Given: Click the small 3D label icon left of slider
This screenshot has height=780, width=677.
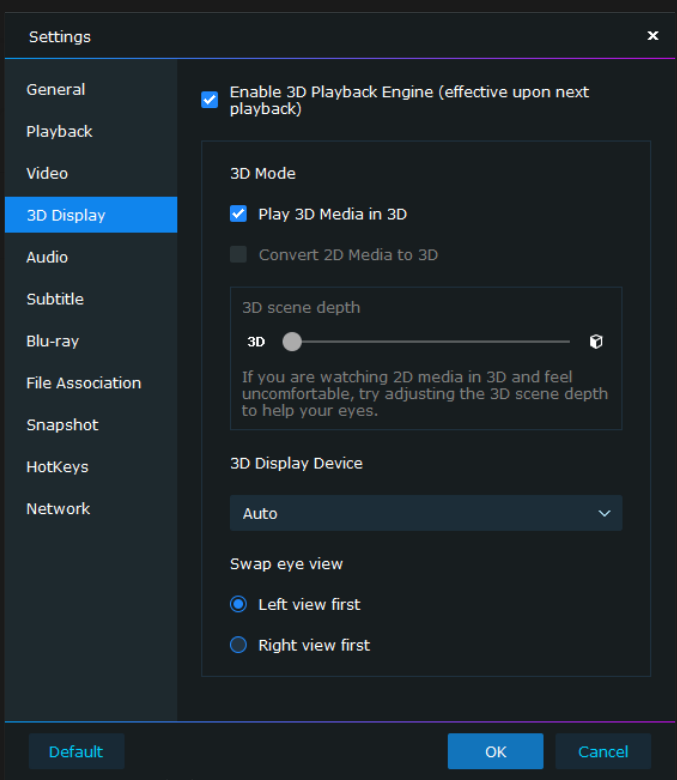Looking at the screenshot, I should tap(256, 342).
